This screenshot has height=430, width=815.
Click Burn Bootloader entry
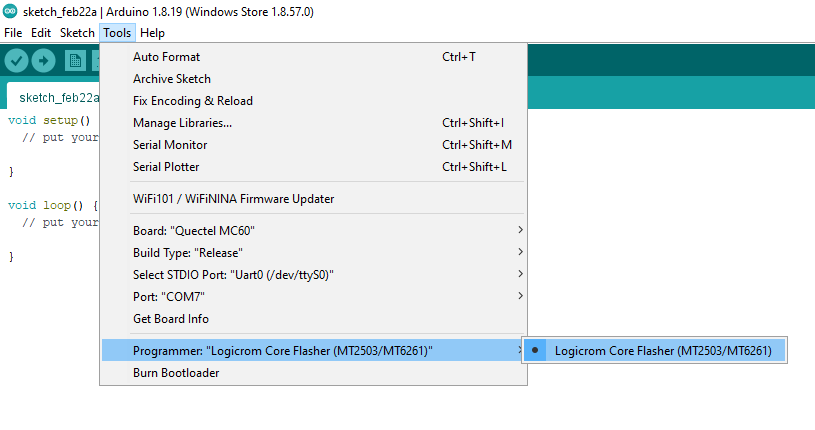(314, 372)
